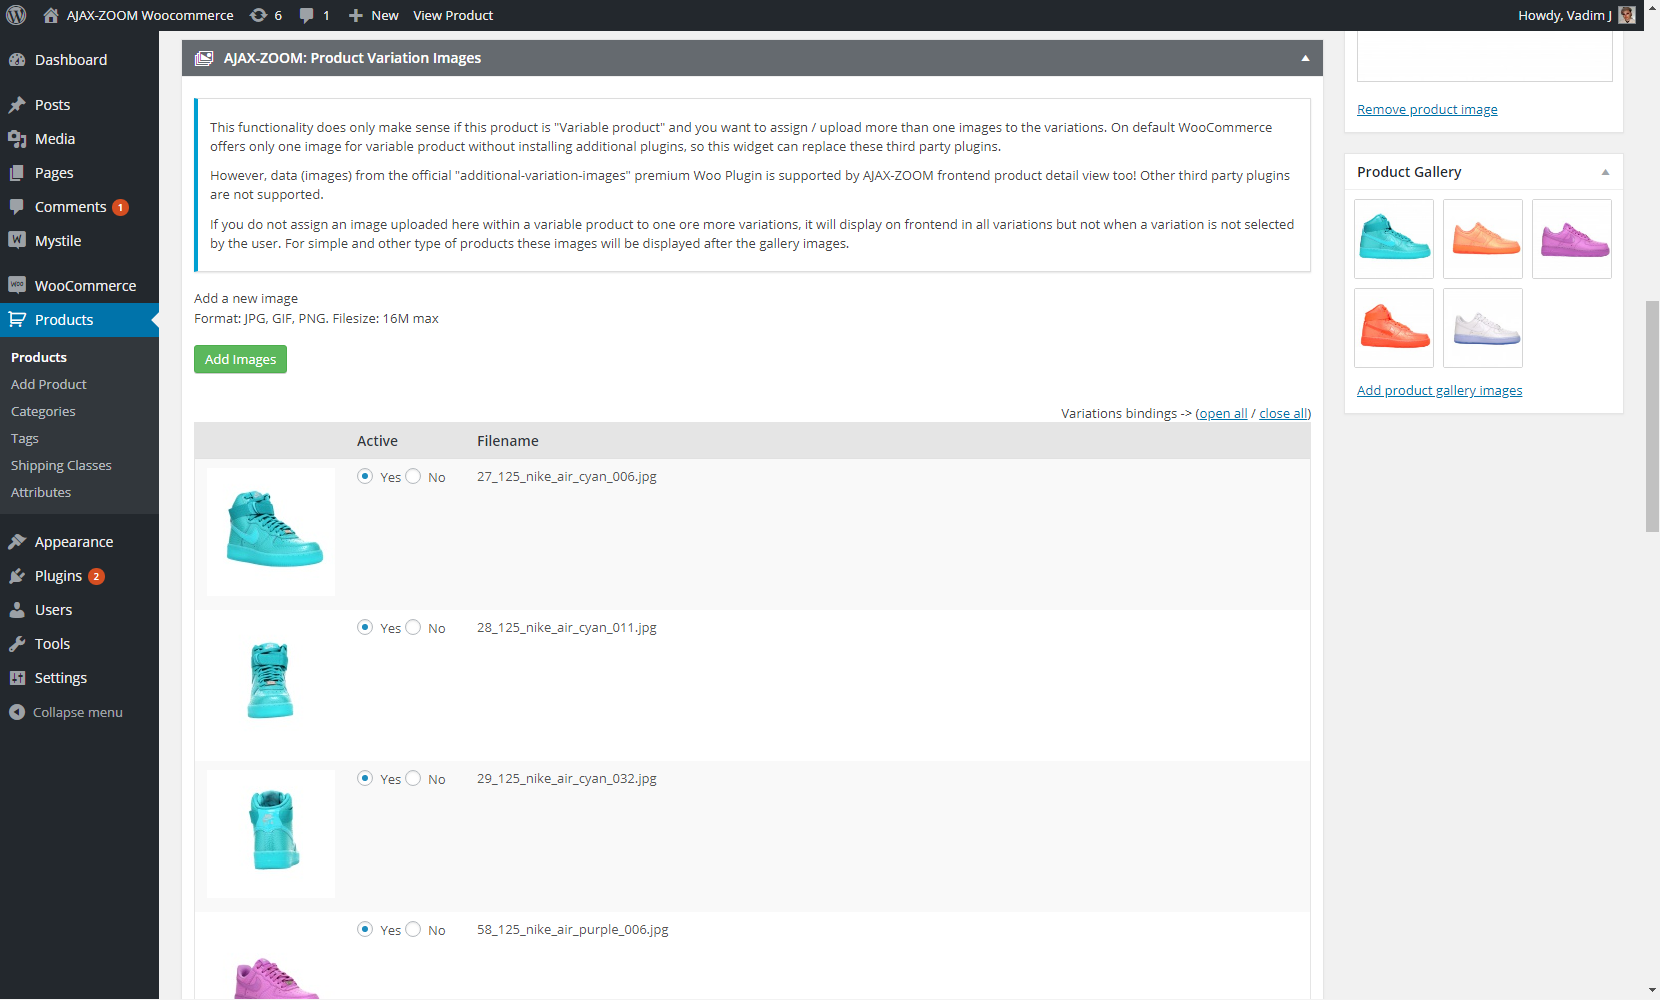This screenshot has height=1000, width=1660.
Task: Select Yes for 58_125_nike_air_purple_006.jpg
Action: pos(365,930)
